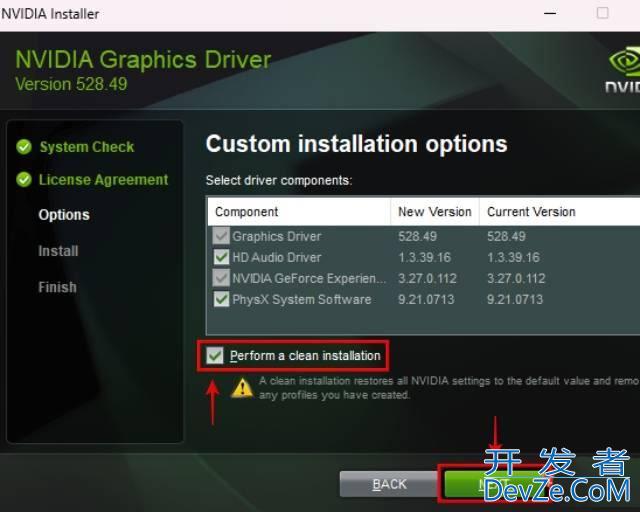Click GeForce Experience new version 3.27.0.112
Image resolution: width=640 pixels, height=512 pixels.
[427, 278]
